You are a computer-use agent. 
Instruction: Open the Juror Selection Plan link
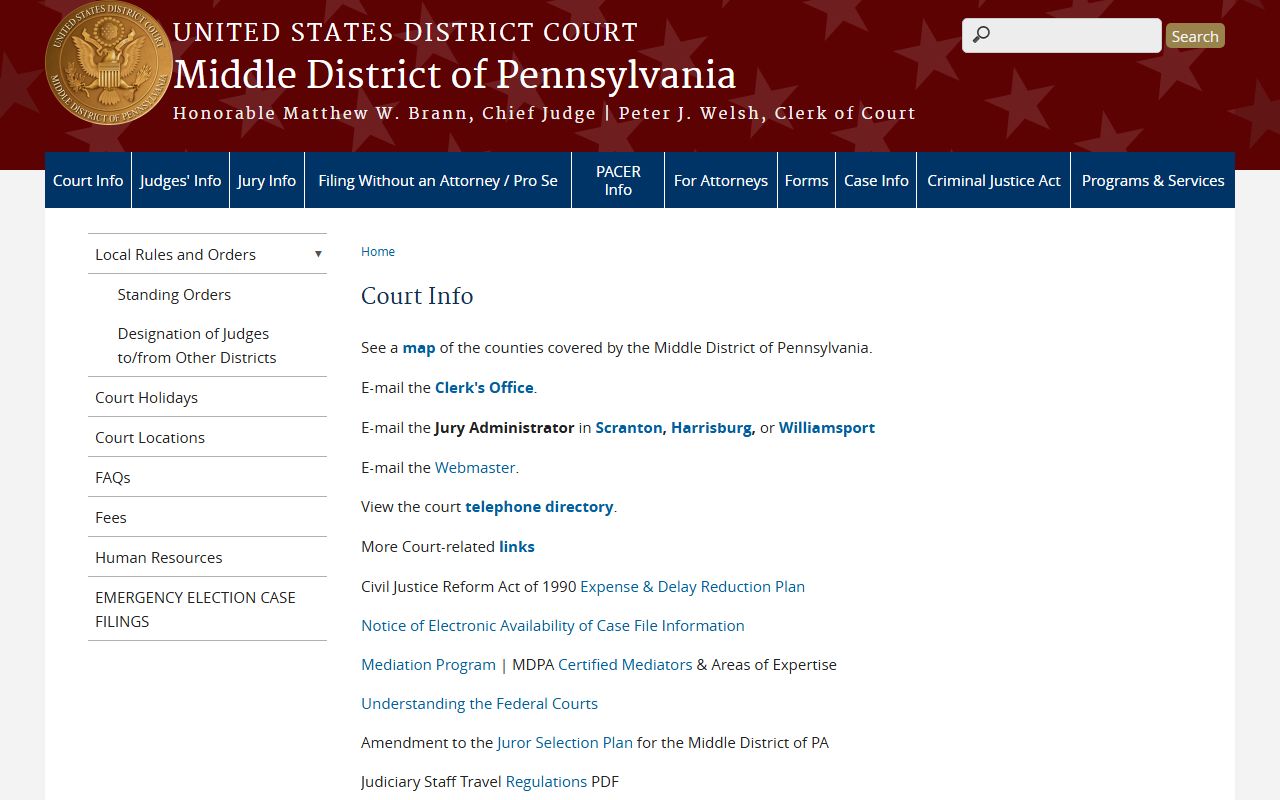565,742
